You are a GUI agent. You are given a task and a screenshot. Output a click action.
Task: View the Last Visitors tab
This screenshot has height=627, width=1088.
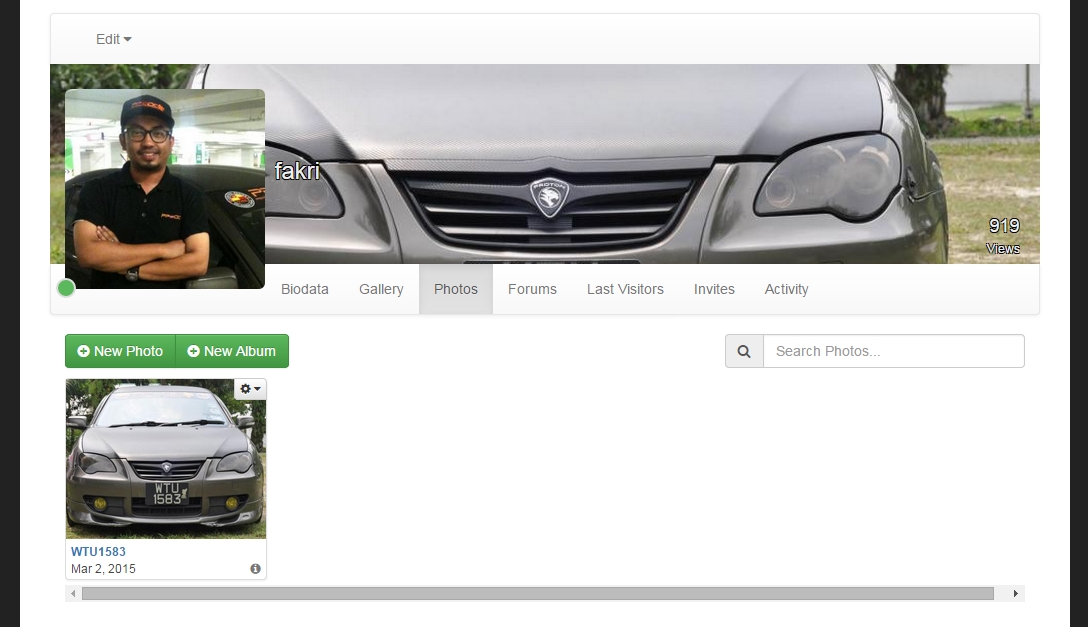pyautogui.click(x=625, y=289)
